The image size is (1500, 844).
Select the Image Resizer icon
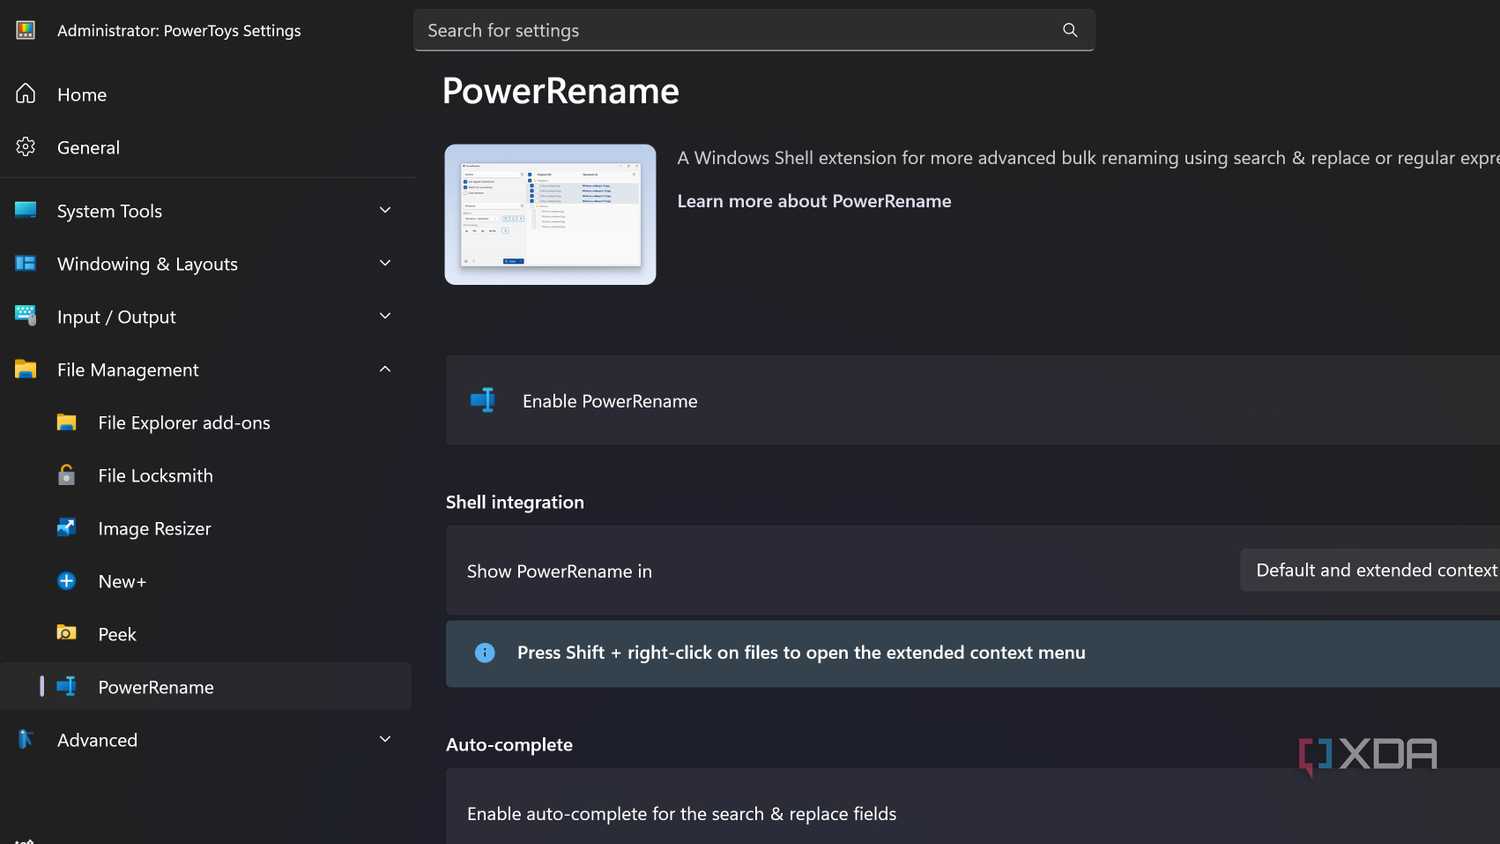coord(66,528)
